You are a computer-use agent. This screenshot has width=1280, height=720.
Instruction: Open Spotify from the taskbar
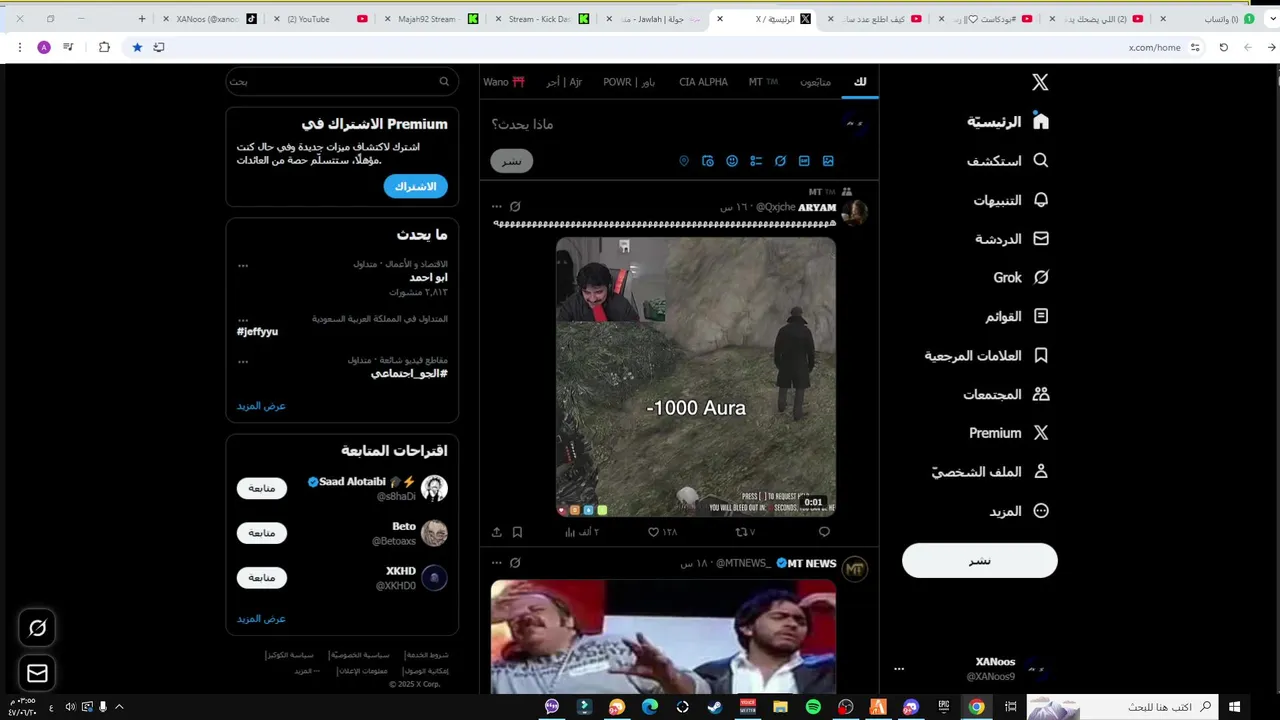tap(813, 707)
